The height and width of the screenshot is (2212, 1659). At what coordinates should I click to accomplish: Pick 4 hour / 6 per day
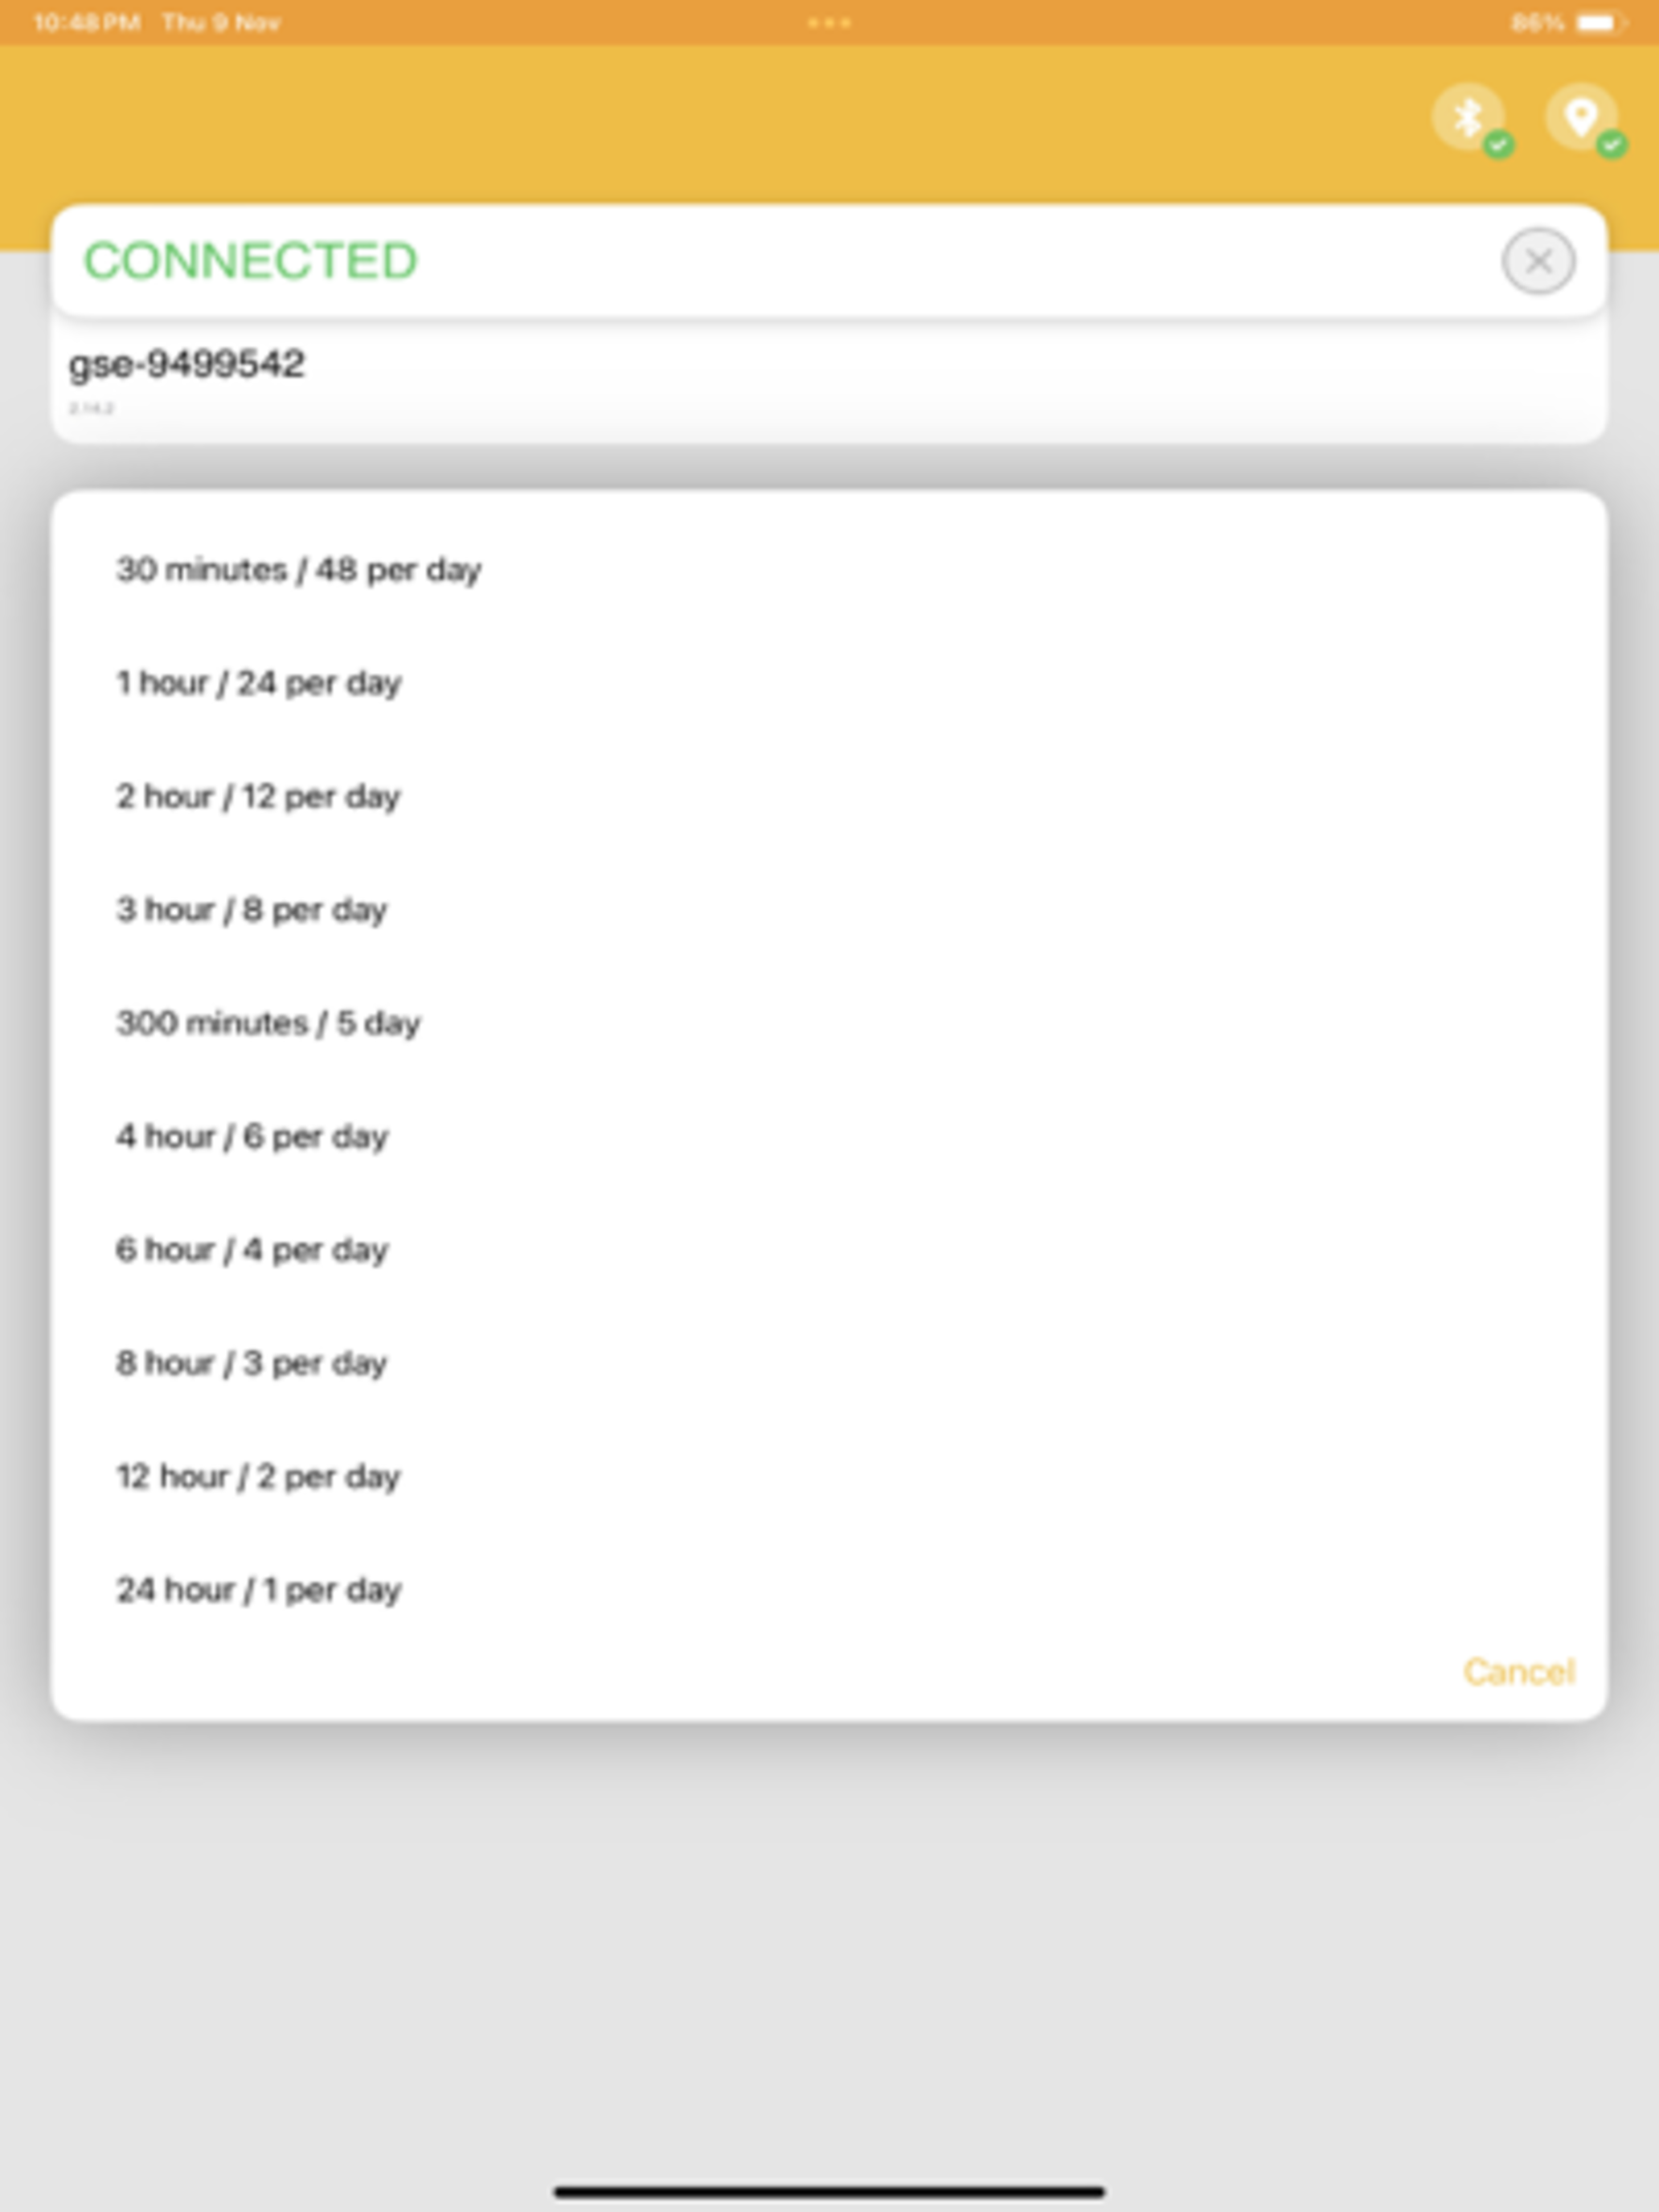[x=829, y=1136]
